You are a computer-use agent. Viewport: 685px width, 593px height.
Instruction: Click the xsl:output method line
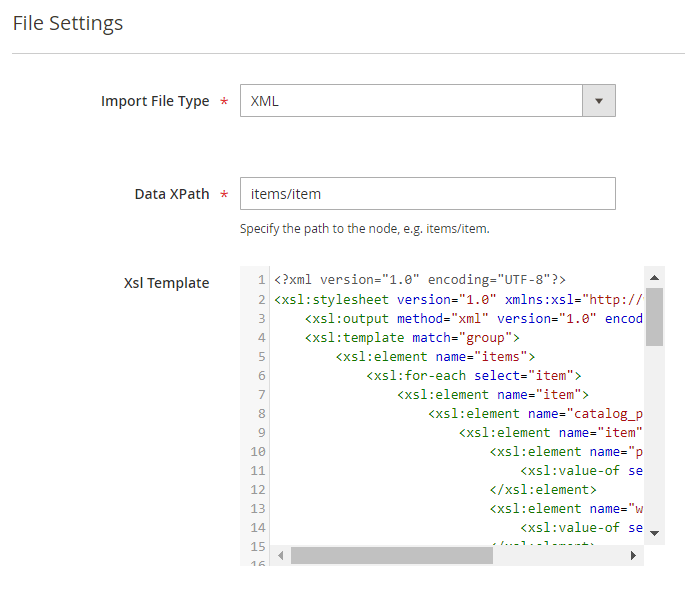pyautogui.click(x=474, y=319)
